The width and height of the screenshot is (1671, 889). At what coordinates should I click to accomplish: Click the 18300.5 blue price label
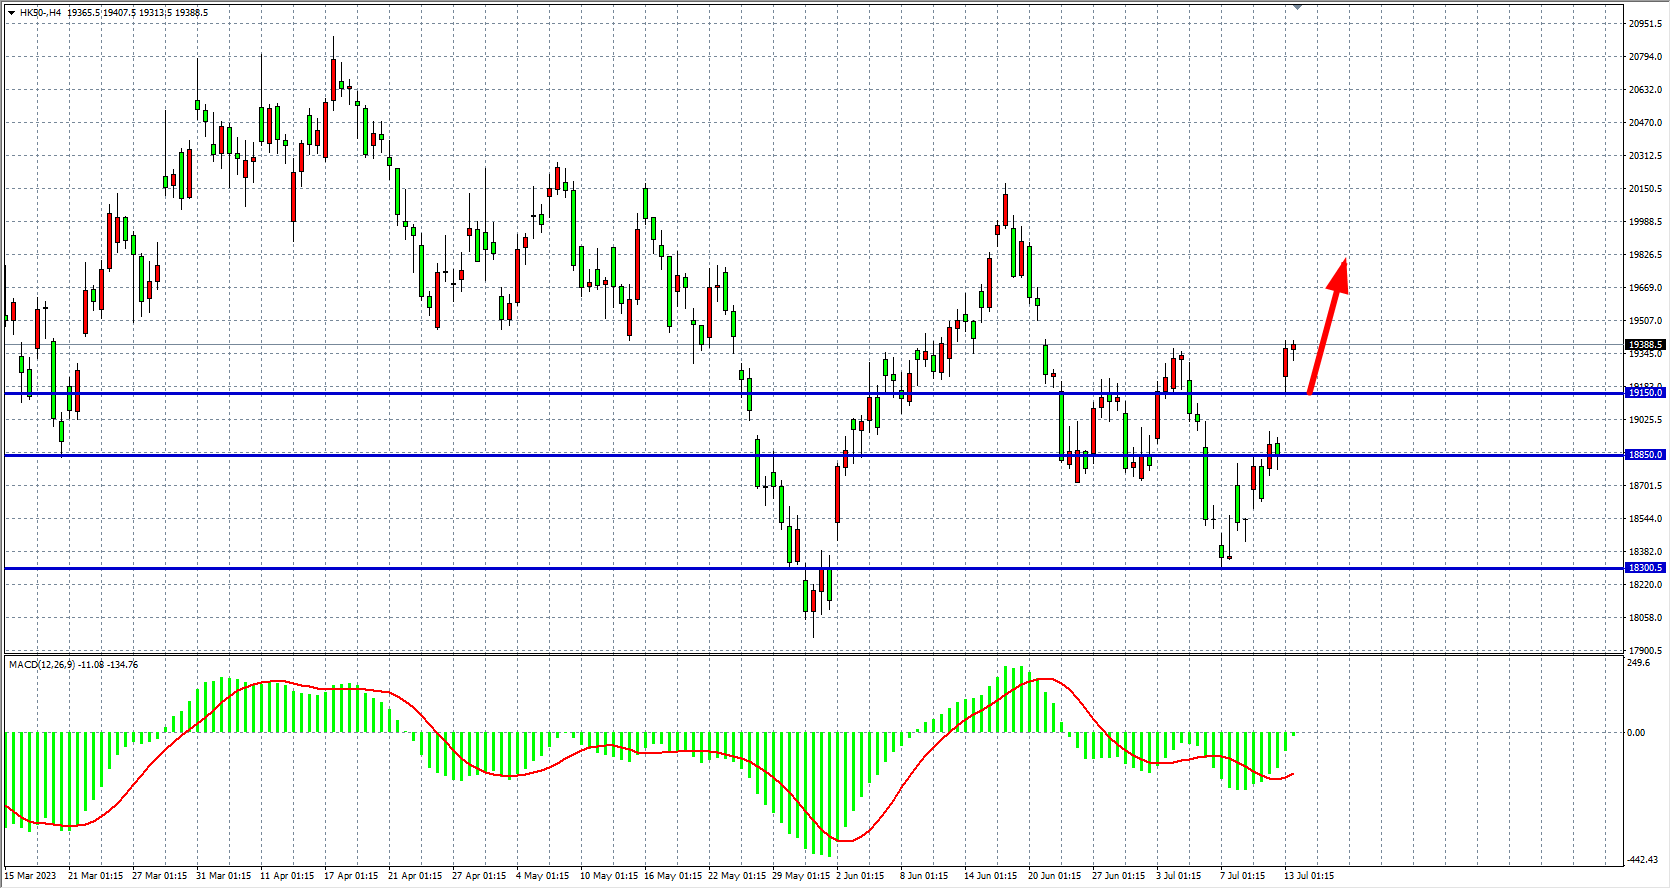click(x=1645, y=568)
